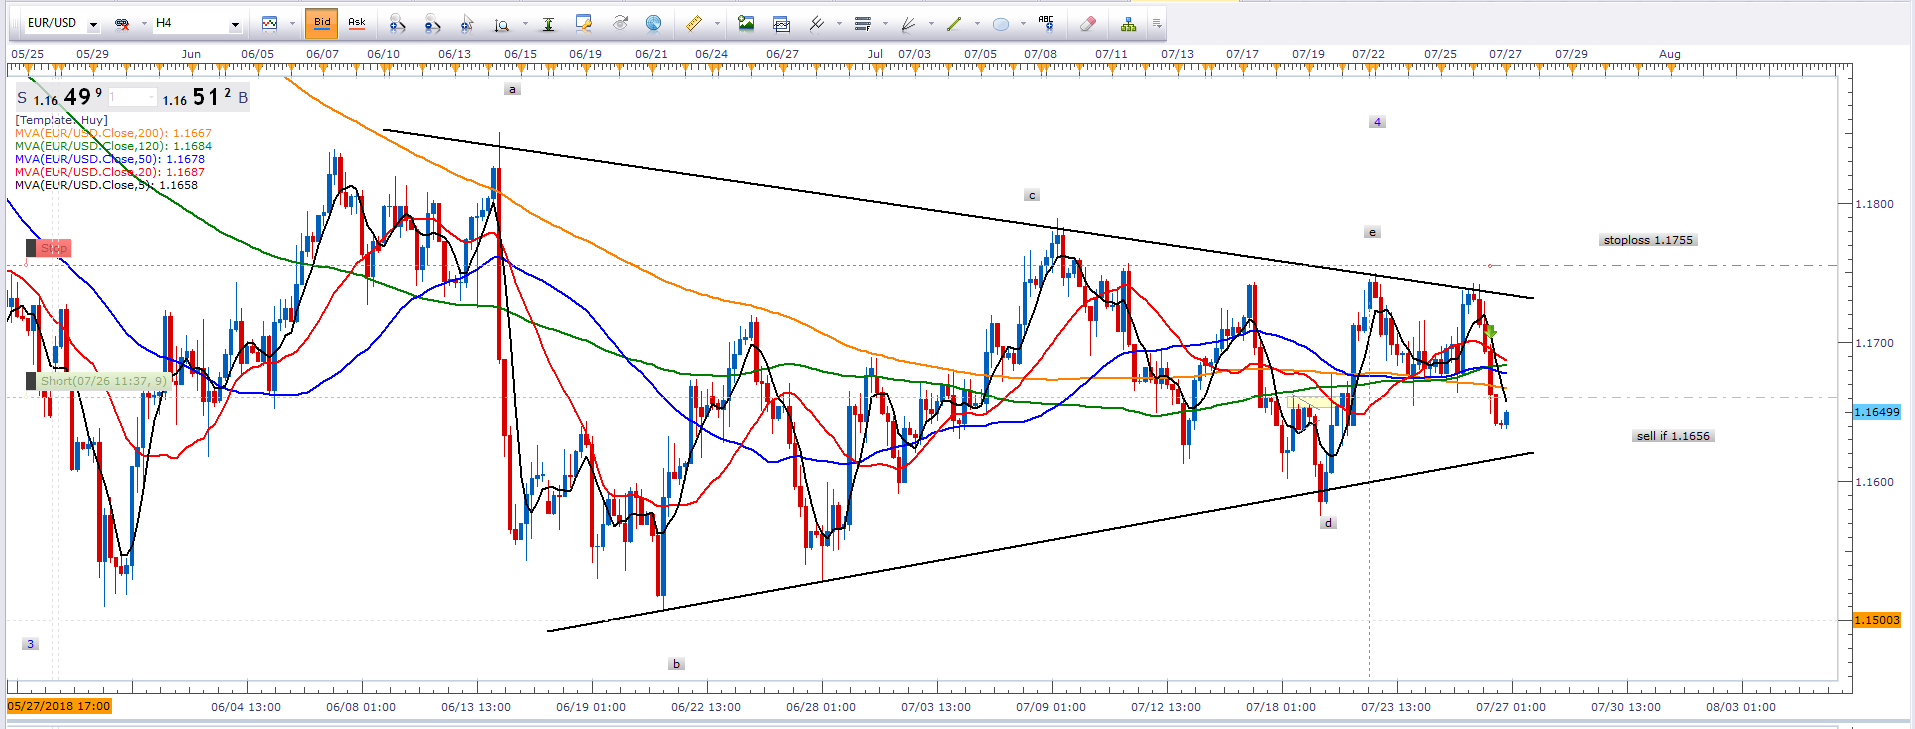Click the B buy price button
The height and width of the screenshot is (729, 1915).
243,98
